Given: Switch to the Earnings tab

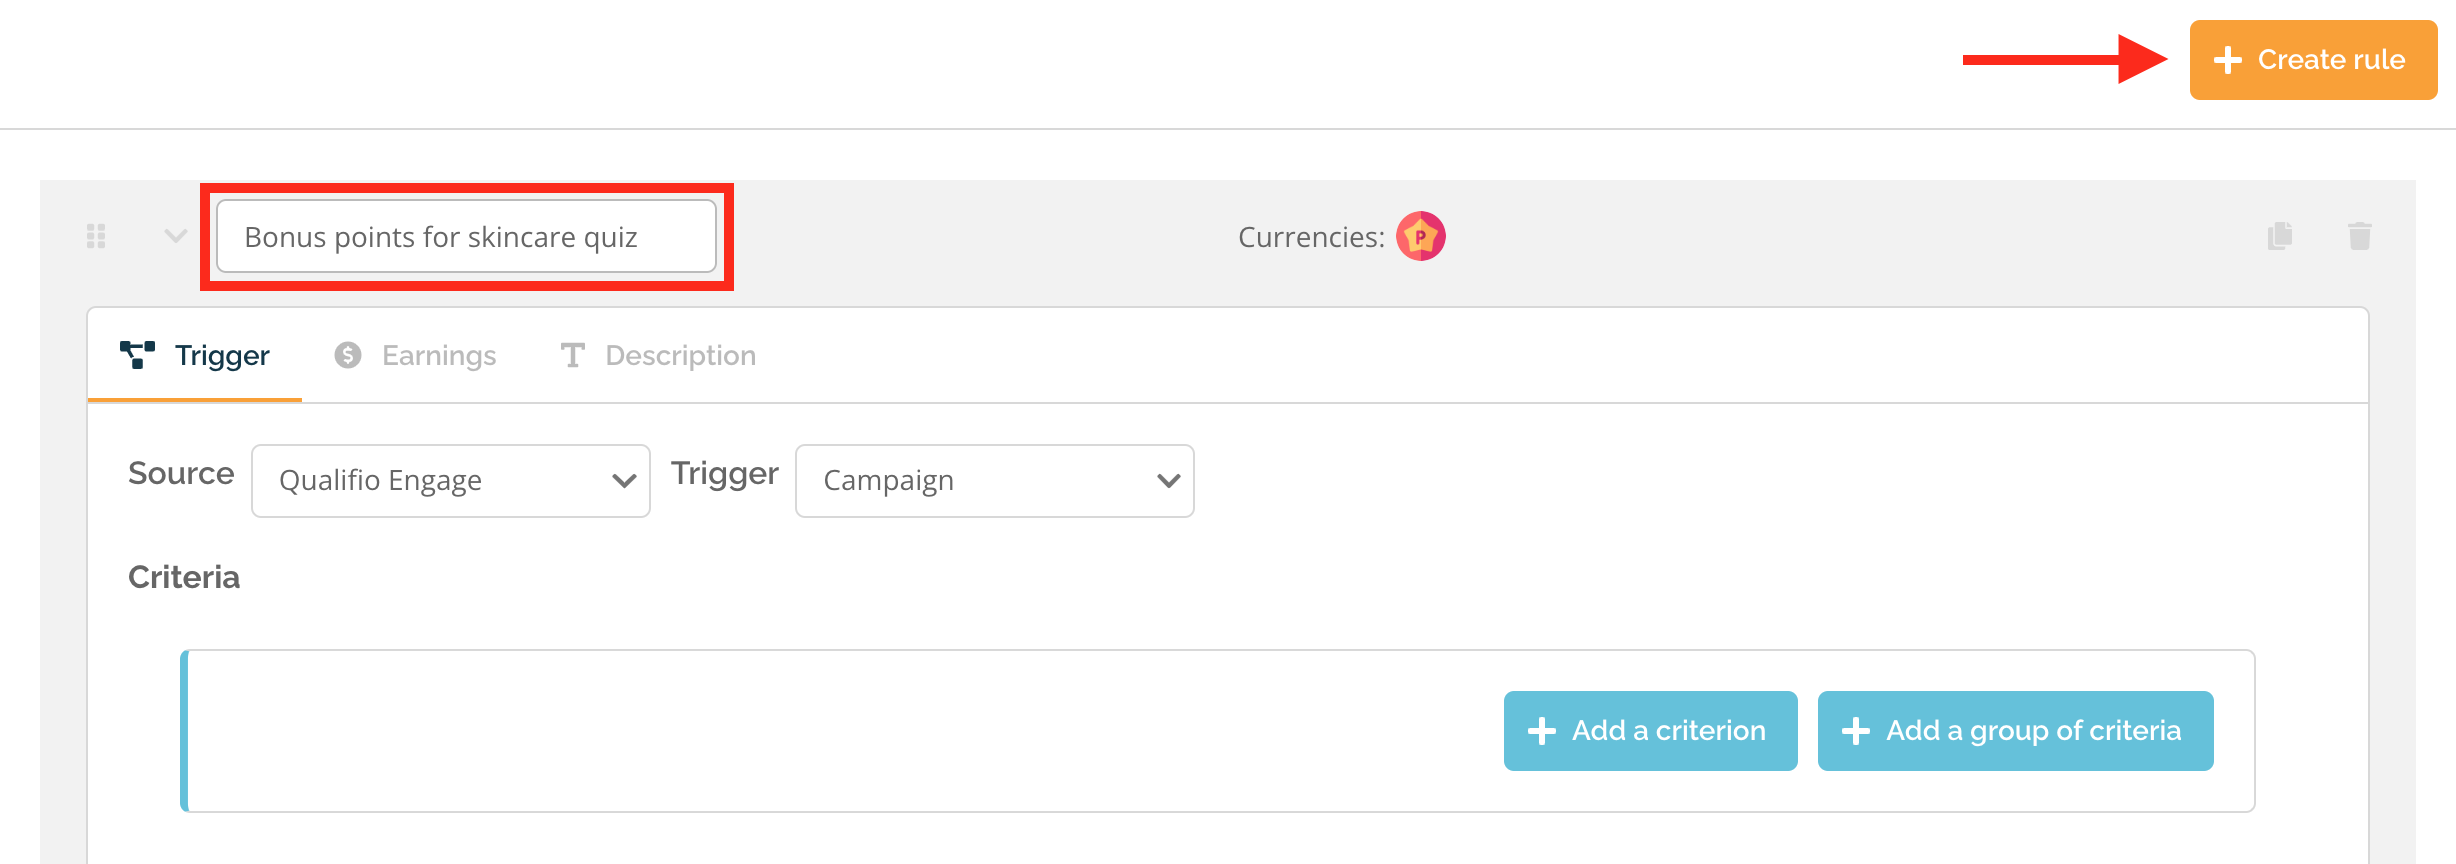Looking at the screenshot, I should point(415,355).
